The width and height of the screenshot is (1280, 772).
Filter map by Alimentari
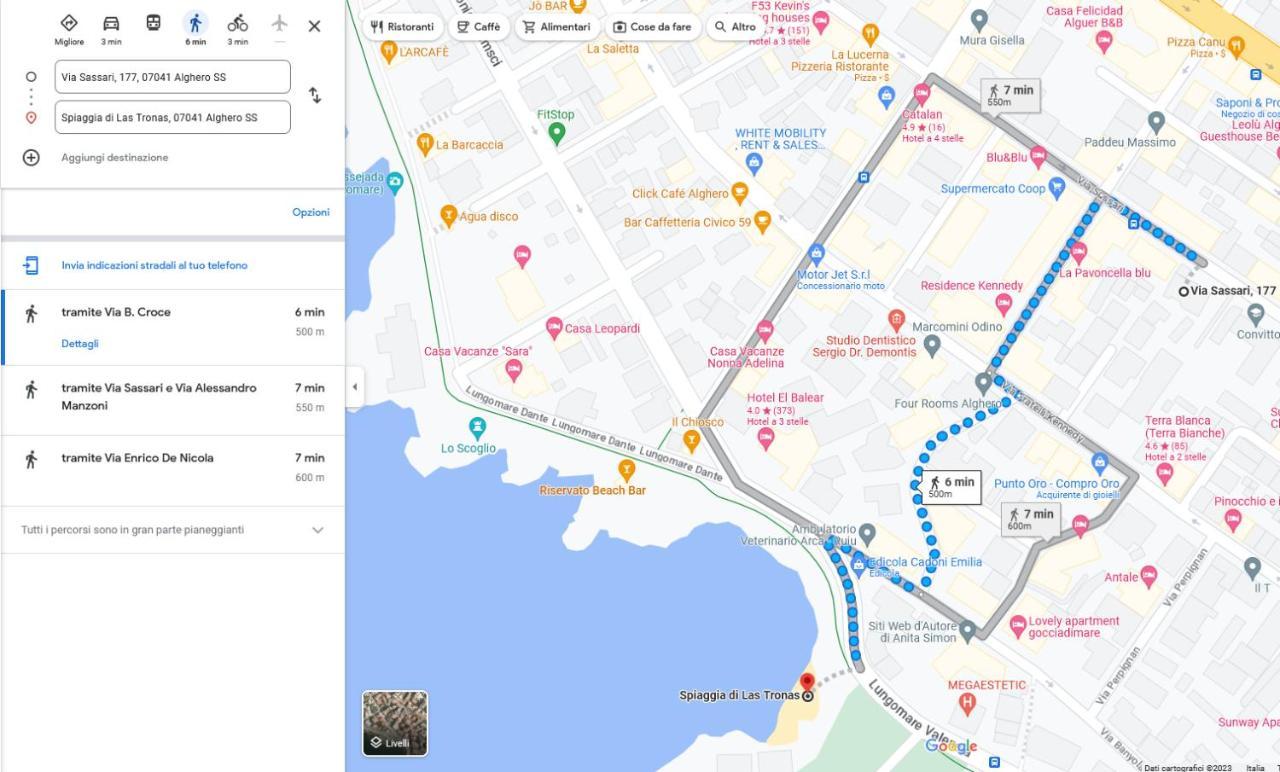coord(556,27)
